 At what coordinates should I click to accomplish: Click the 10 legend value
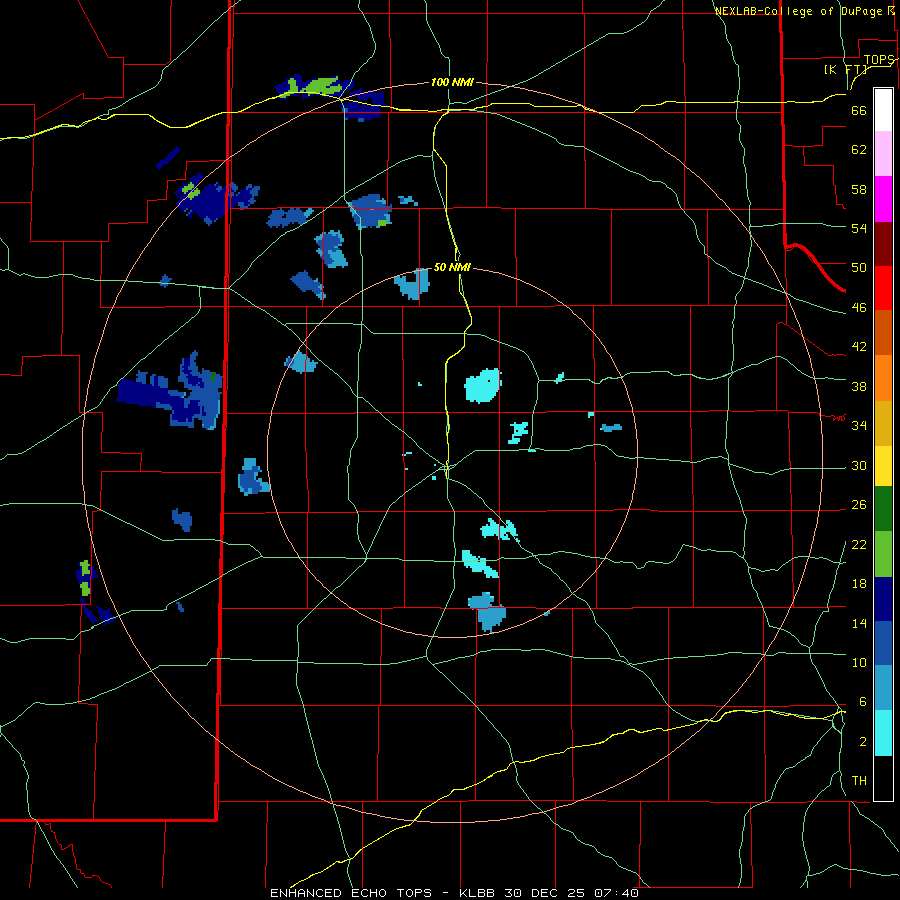(859, 663)
